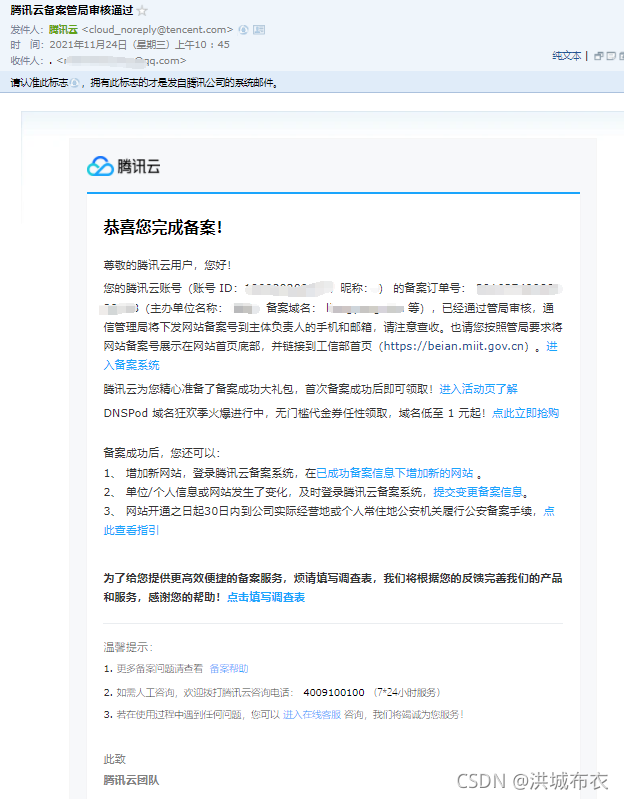Open email in a new window icon
This screenshot has width=624, height=799.
pos(599,56)
